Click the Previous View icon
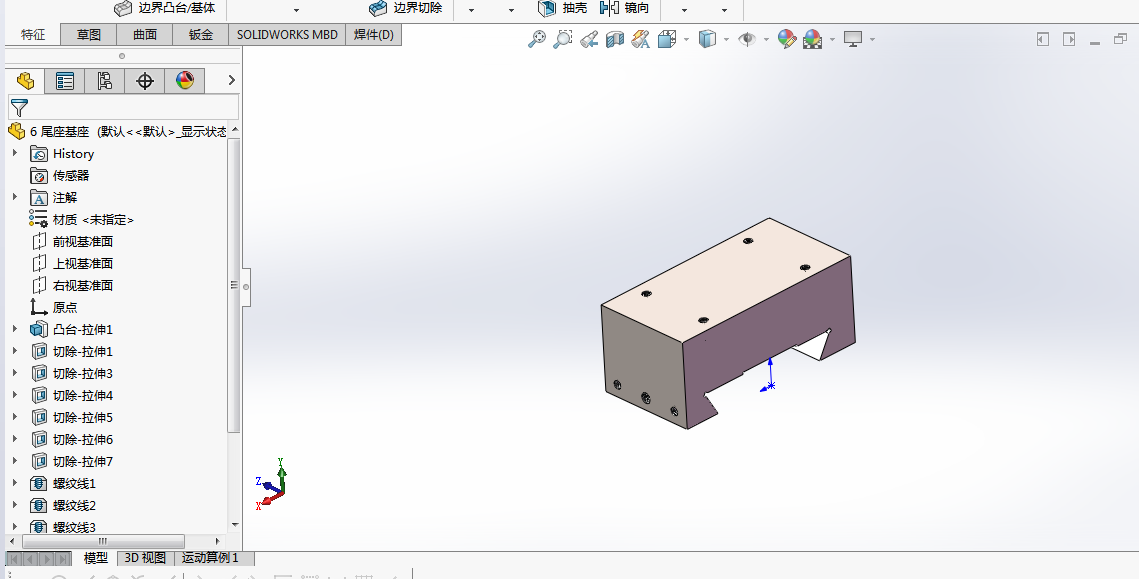The image size is (1139, 579). pos(588,39)
